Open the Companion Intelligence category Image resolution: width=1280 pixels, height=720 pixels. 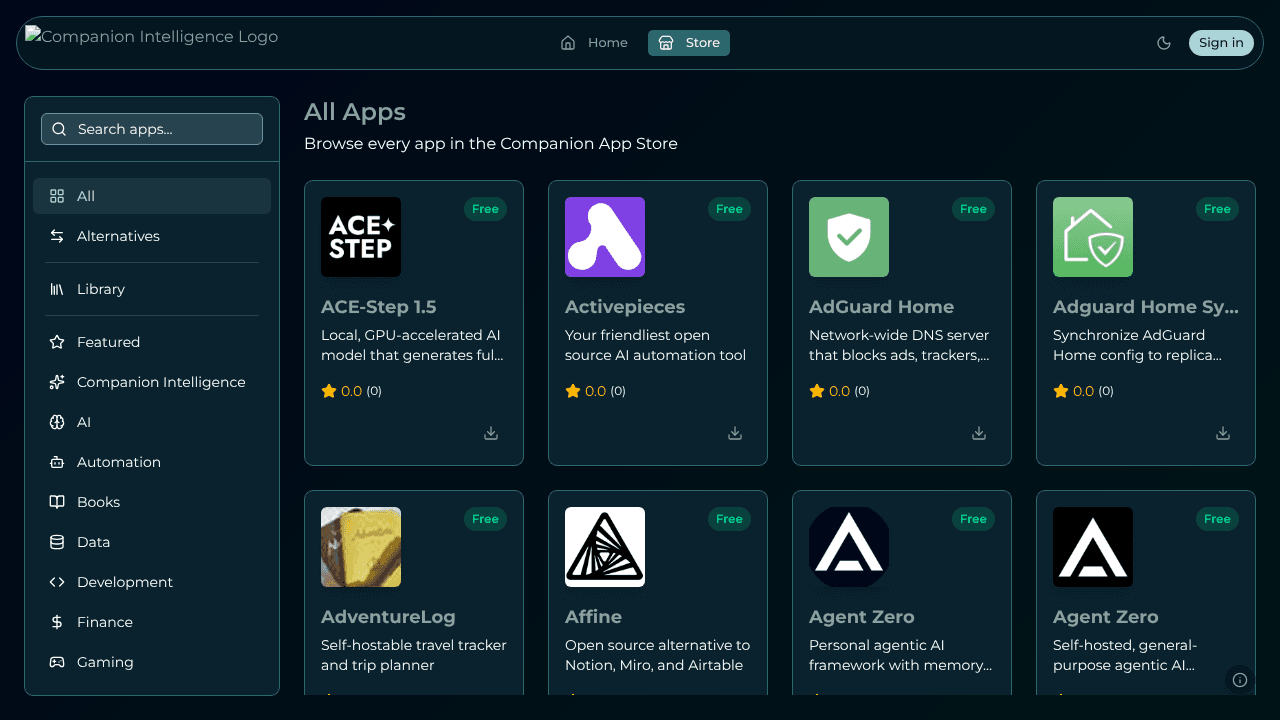[x=152, y=382]
